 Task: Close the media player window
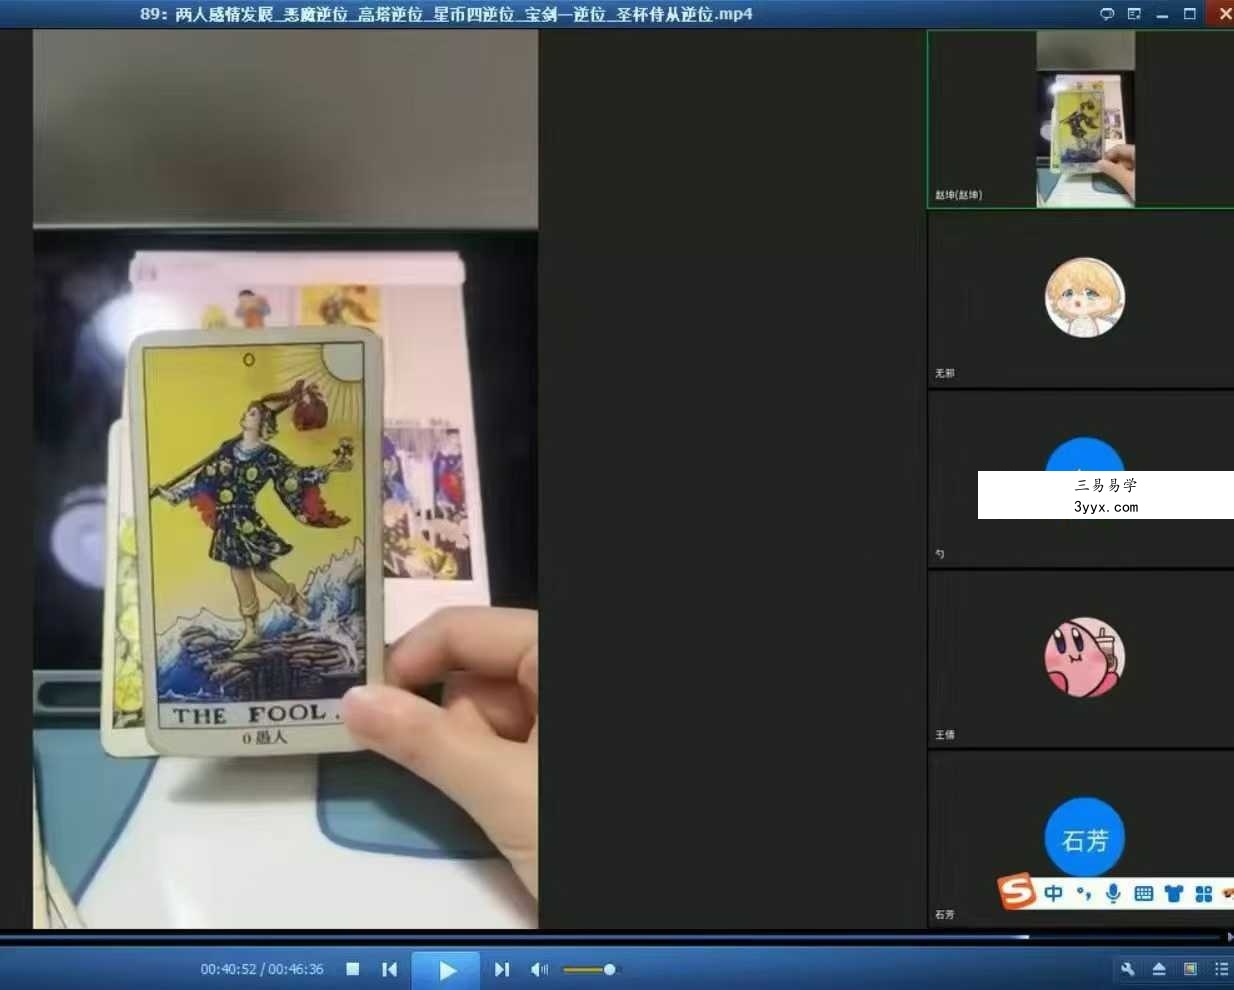pos(1224,13)
